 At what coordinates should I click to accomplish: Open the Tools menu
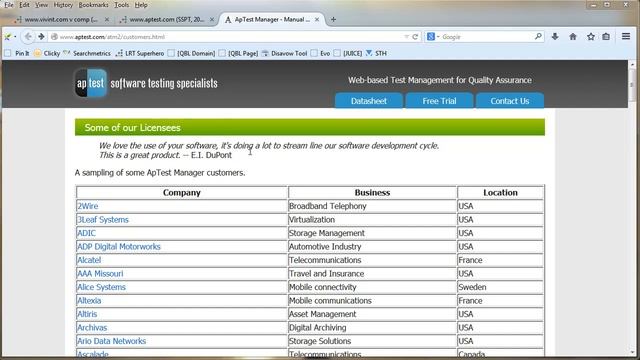click(x=121, y=5)
